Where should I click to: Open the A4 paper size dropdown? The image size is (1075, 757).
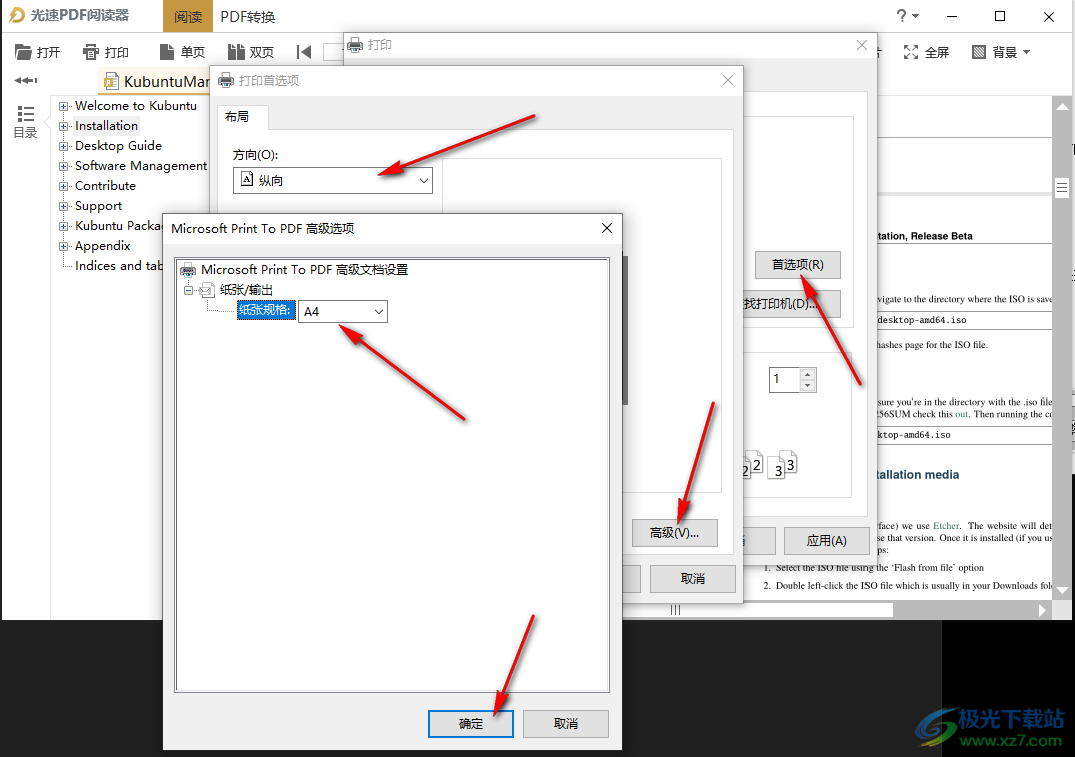point(343,311)
